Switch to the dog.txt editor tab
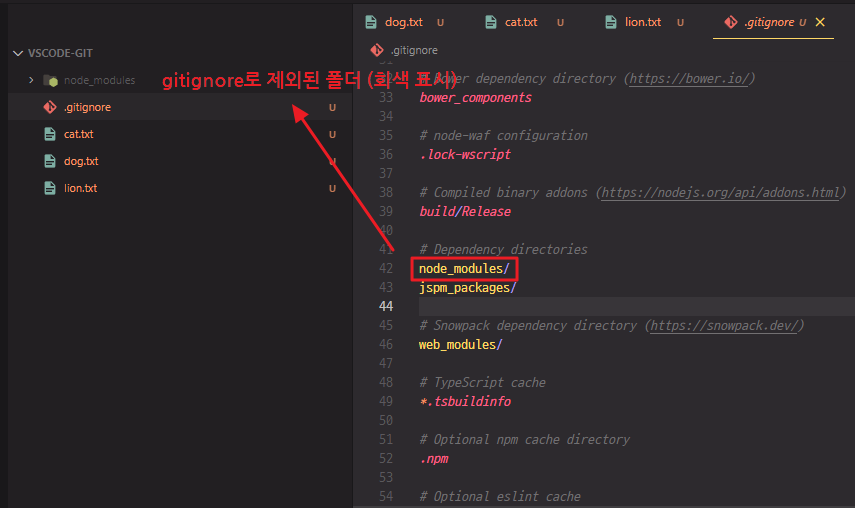Image resolution: width=855 pixels, height=508 pixels. click(x=404, y=22)
